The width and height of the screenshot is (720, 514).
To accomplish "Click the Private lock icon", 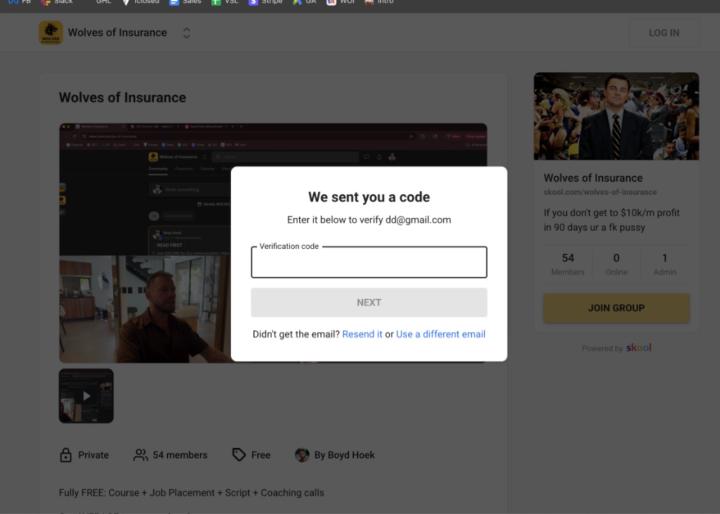I will [66, 455].
